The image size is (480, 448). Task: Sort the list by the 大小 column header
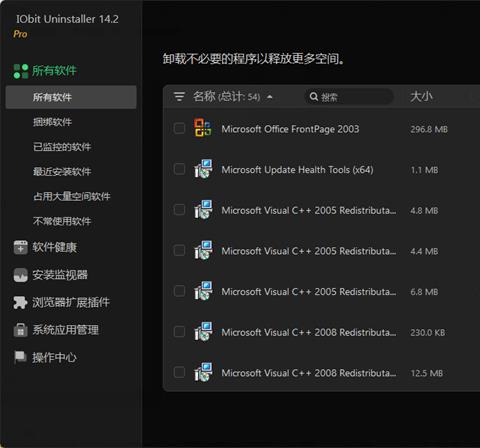pos(421,97)
